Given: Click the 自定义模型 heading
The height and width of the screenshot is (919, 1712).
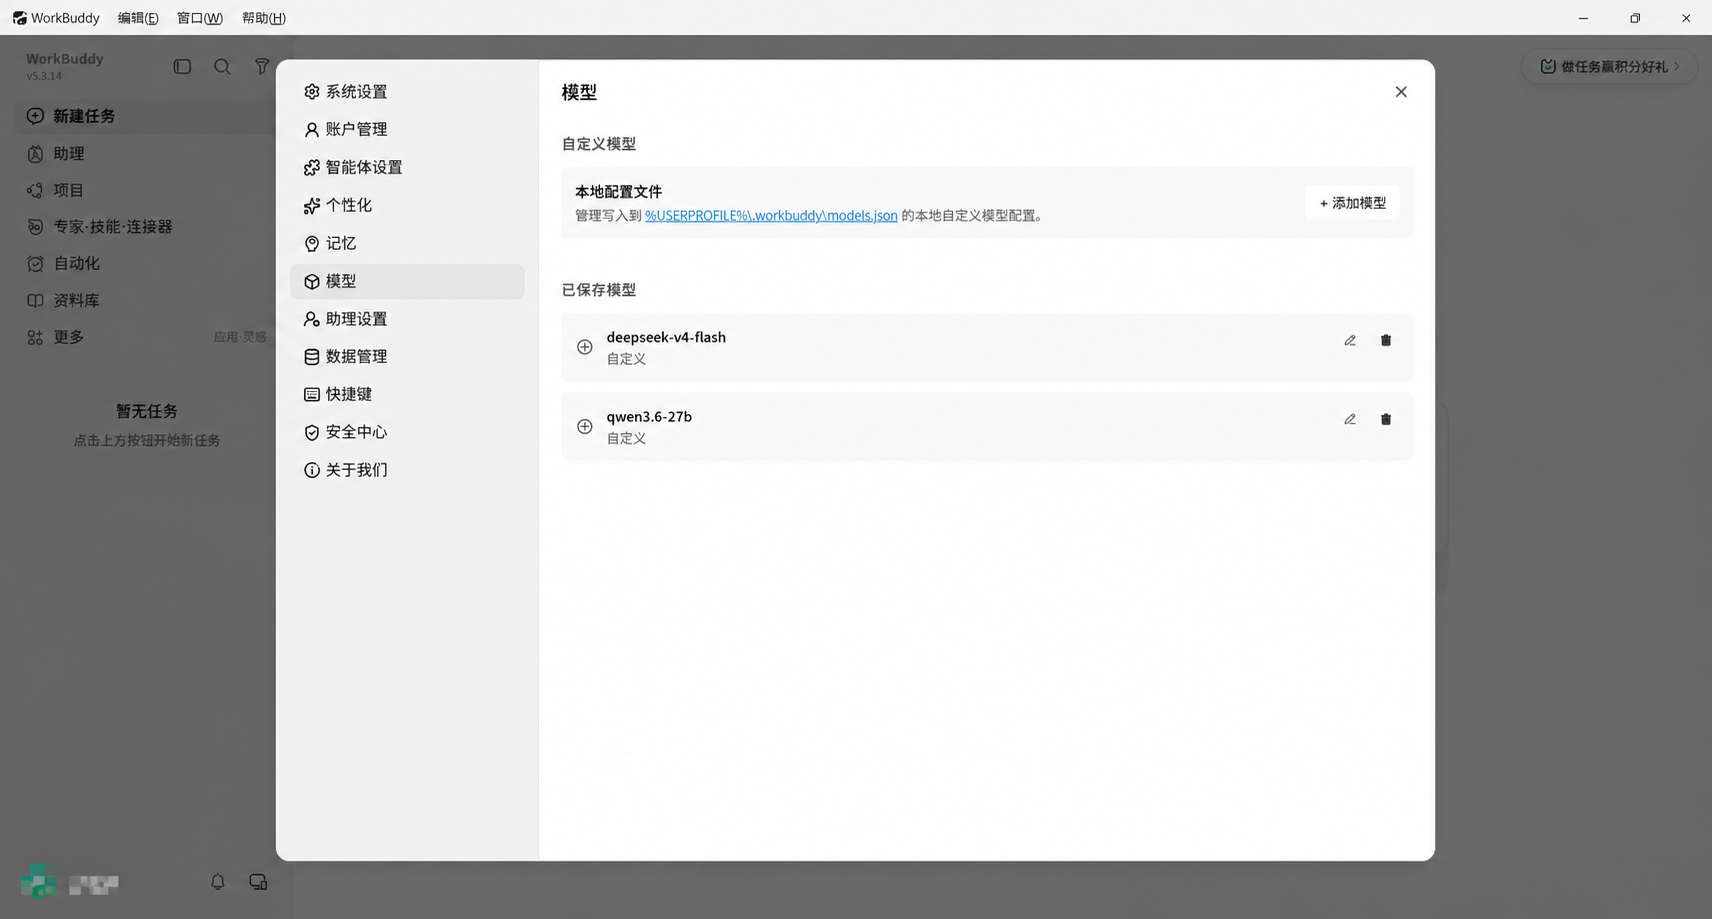Looking at the screenshot, I should 599,144.
